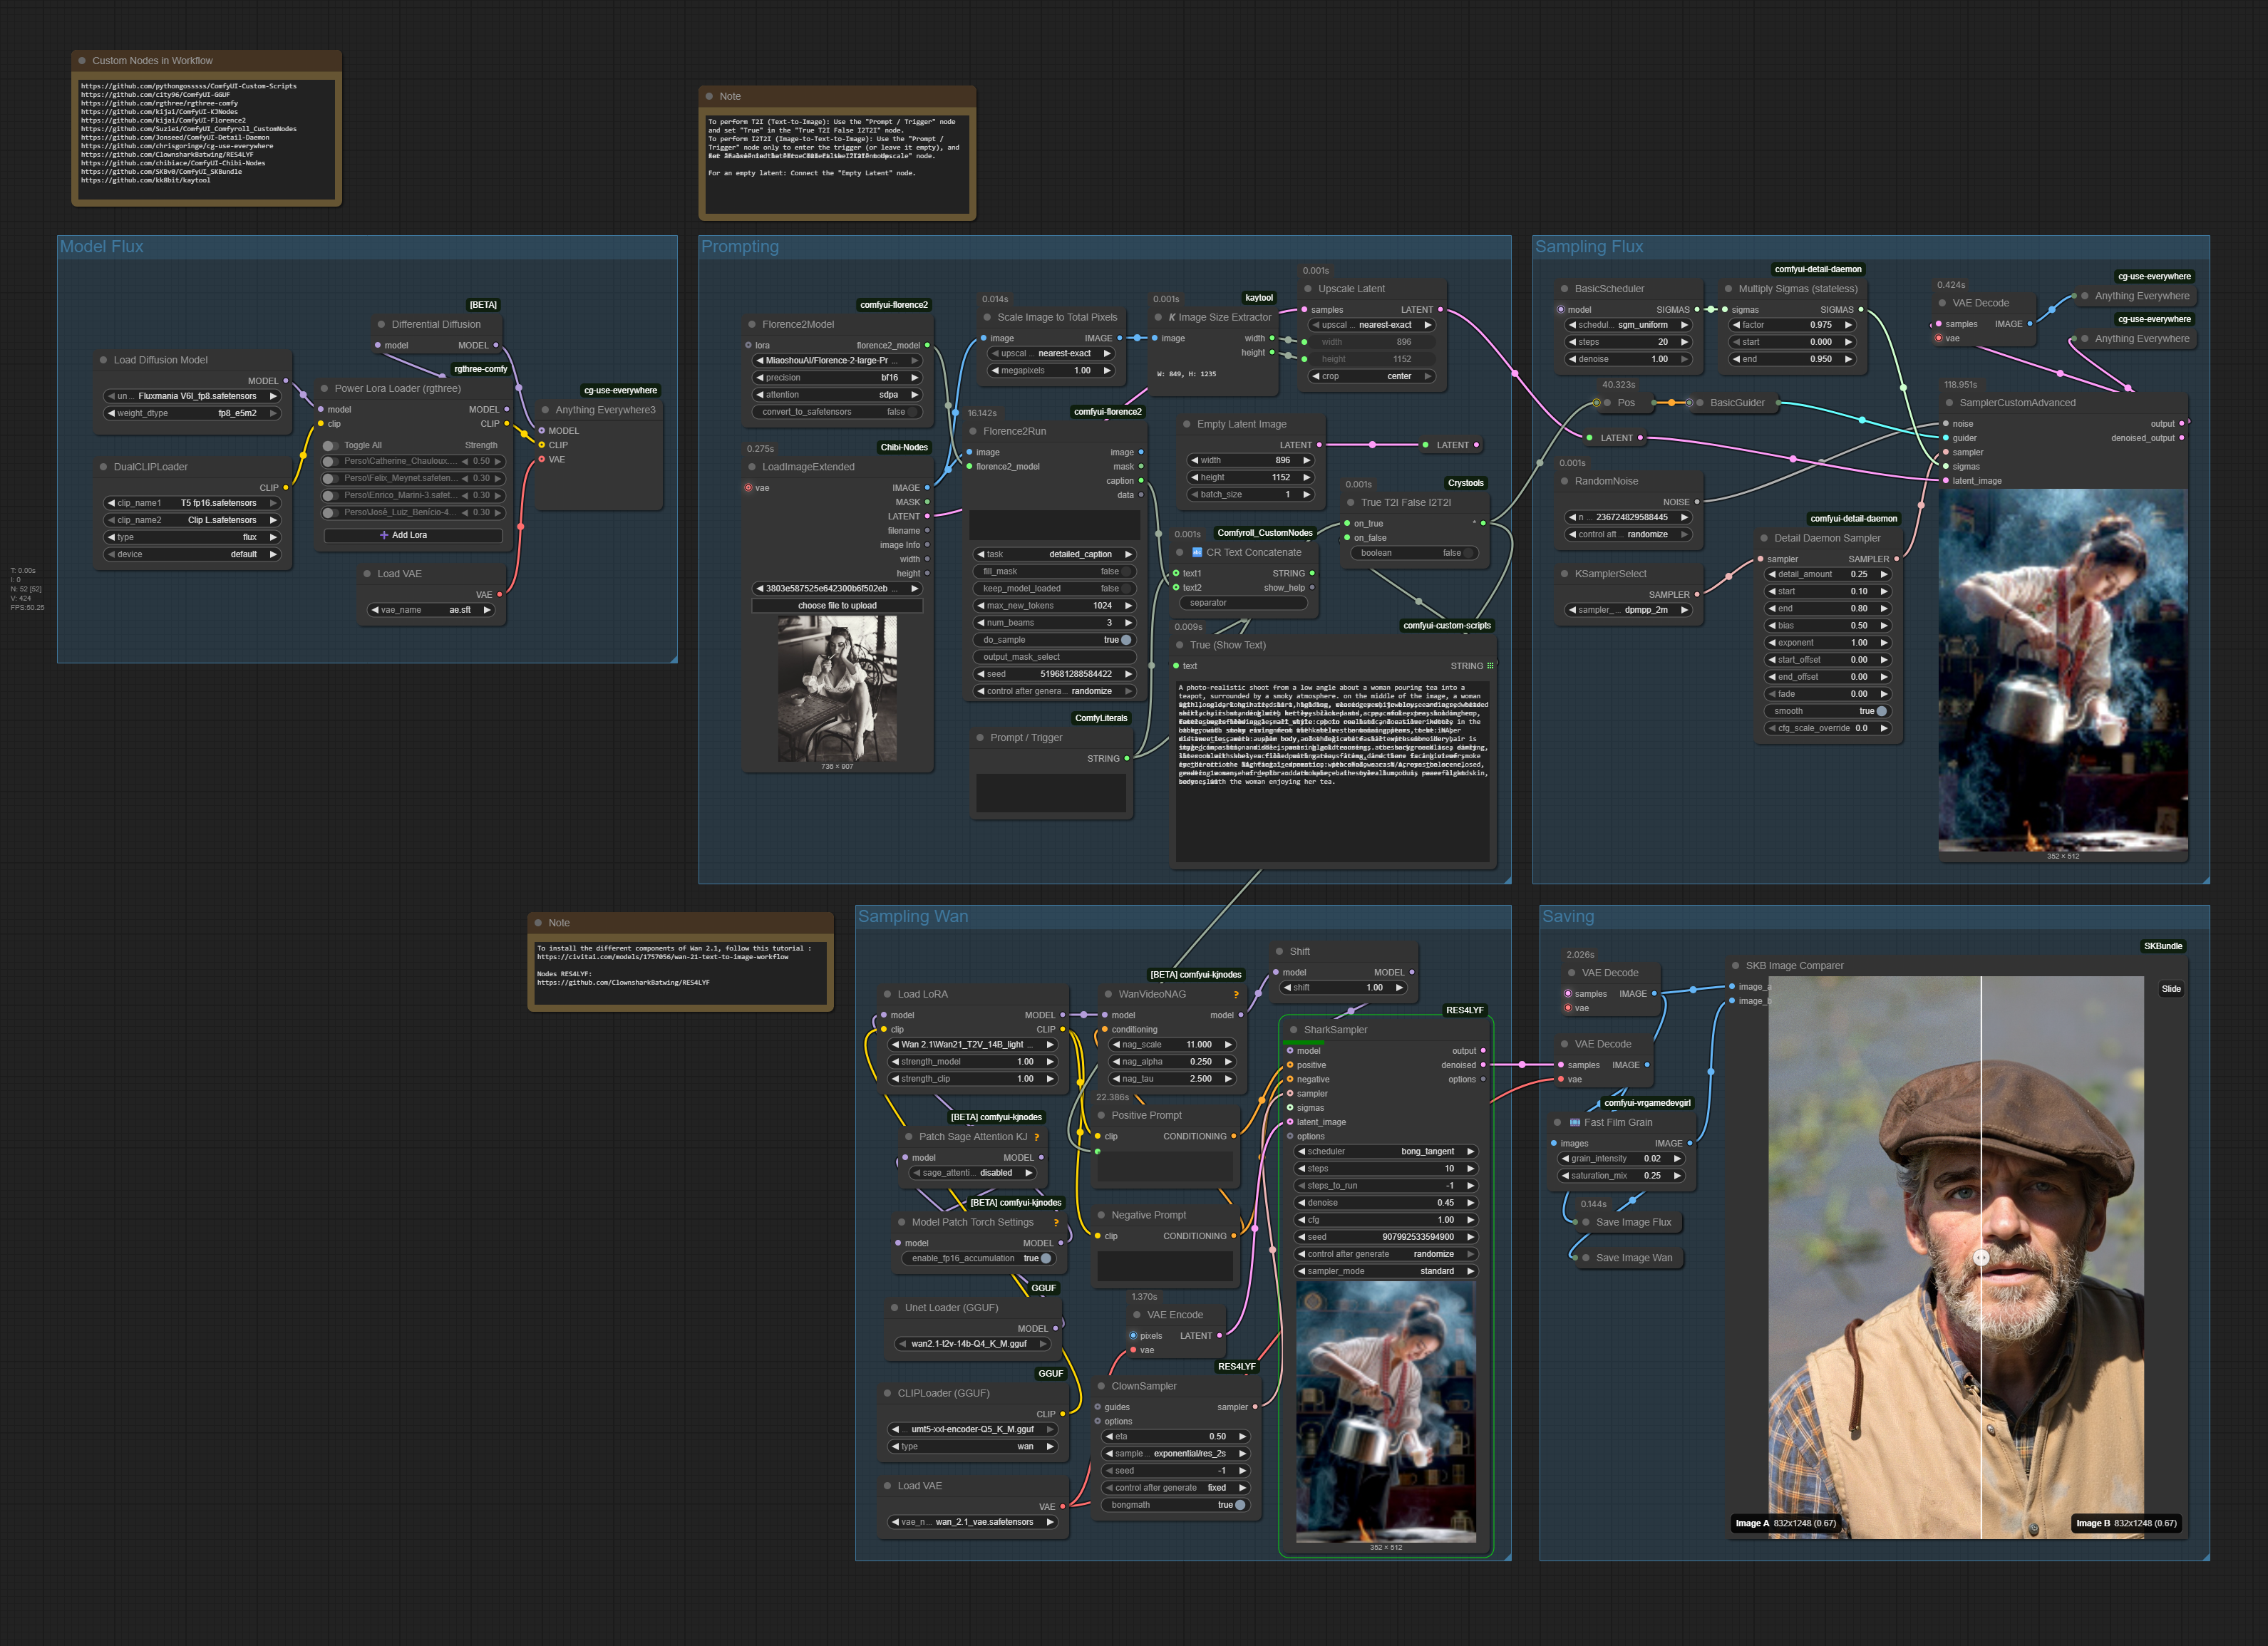This screenshot has height=1646, width=2268.
Task: Increase the Basic Scheduler steps value arrow
Action: (1684, 342)
